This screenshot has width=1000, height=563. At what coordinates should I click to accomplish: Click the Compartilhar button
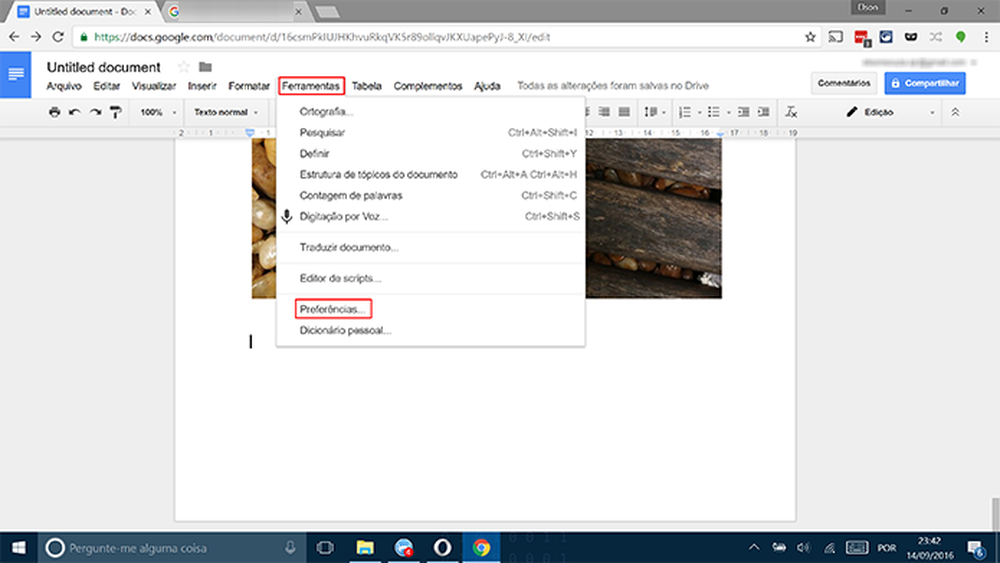(x=925, y=84)
